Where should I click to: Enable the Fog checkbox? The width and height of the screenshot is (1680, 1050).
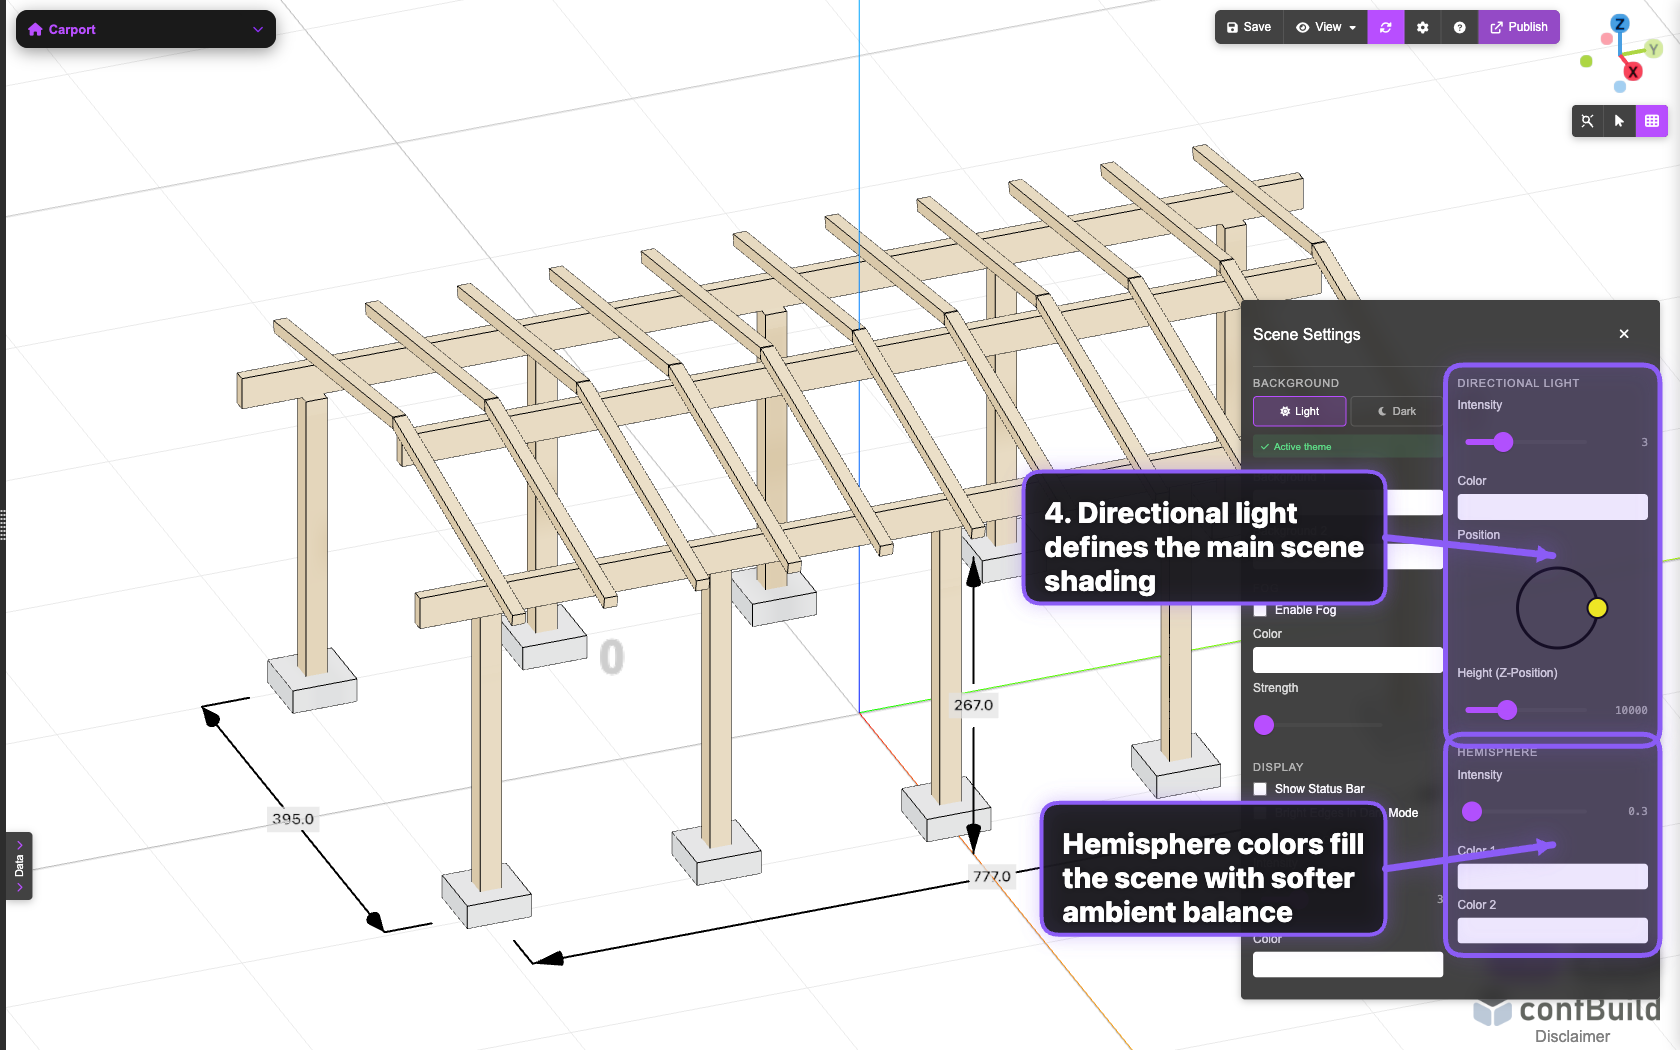pyautogui.click(x=1260, y=610)
